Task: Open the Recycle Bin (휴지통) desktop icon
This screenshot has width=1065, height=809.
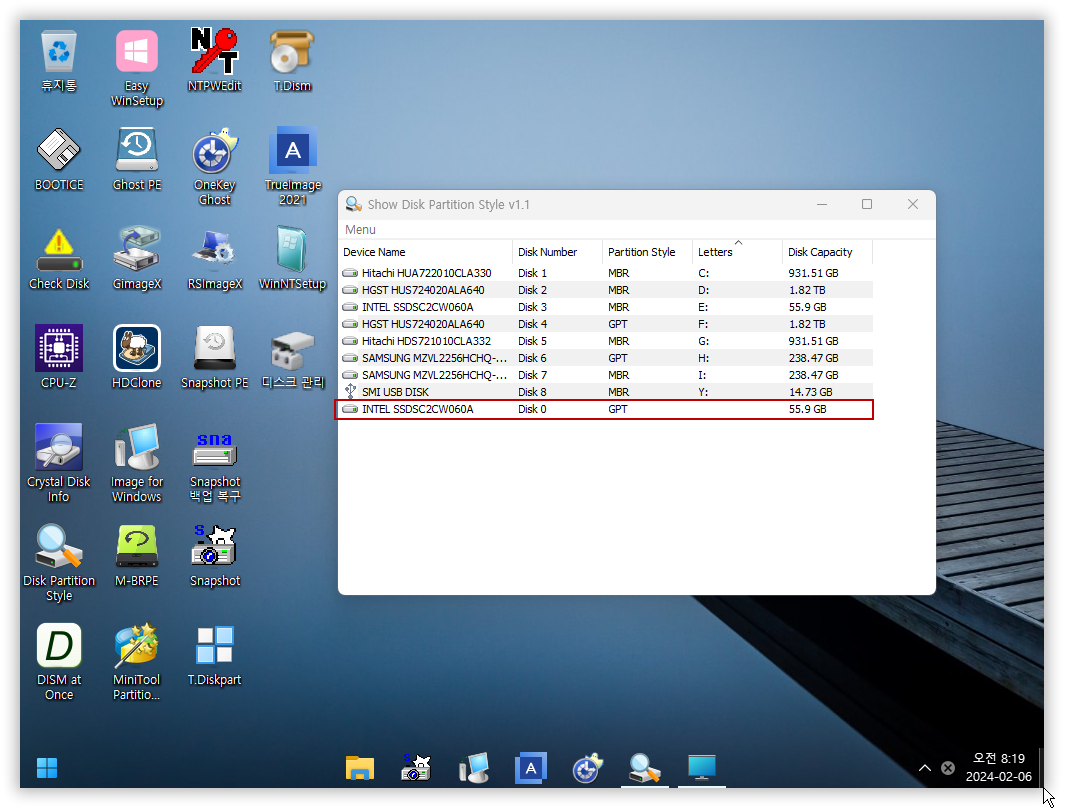Action: coord(59,61)
